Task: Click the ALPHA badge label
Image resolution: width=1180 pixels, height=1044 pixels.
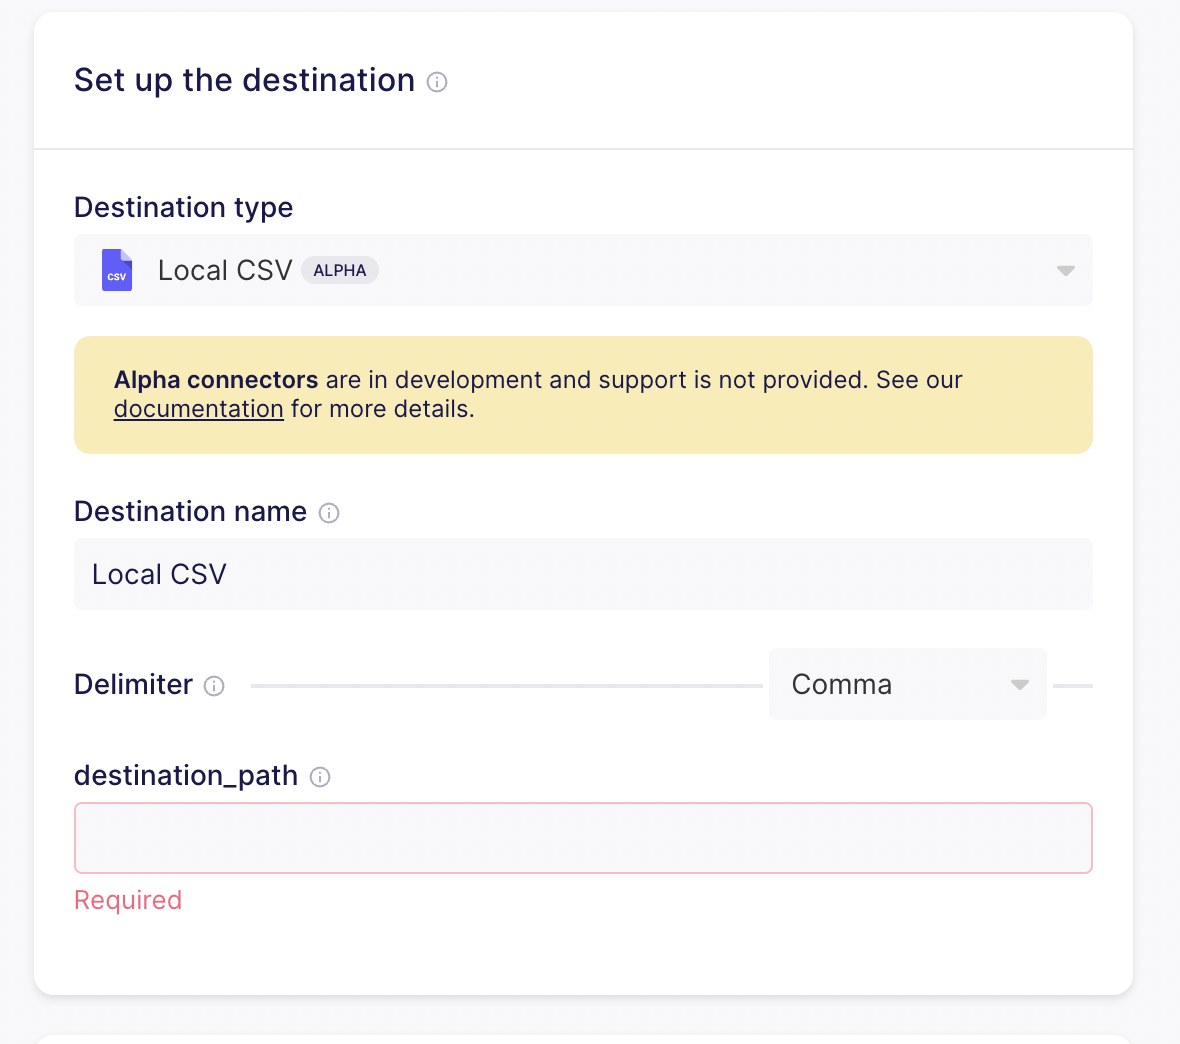Action: point(340,270)
